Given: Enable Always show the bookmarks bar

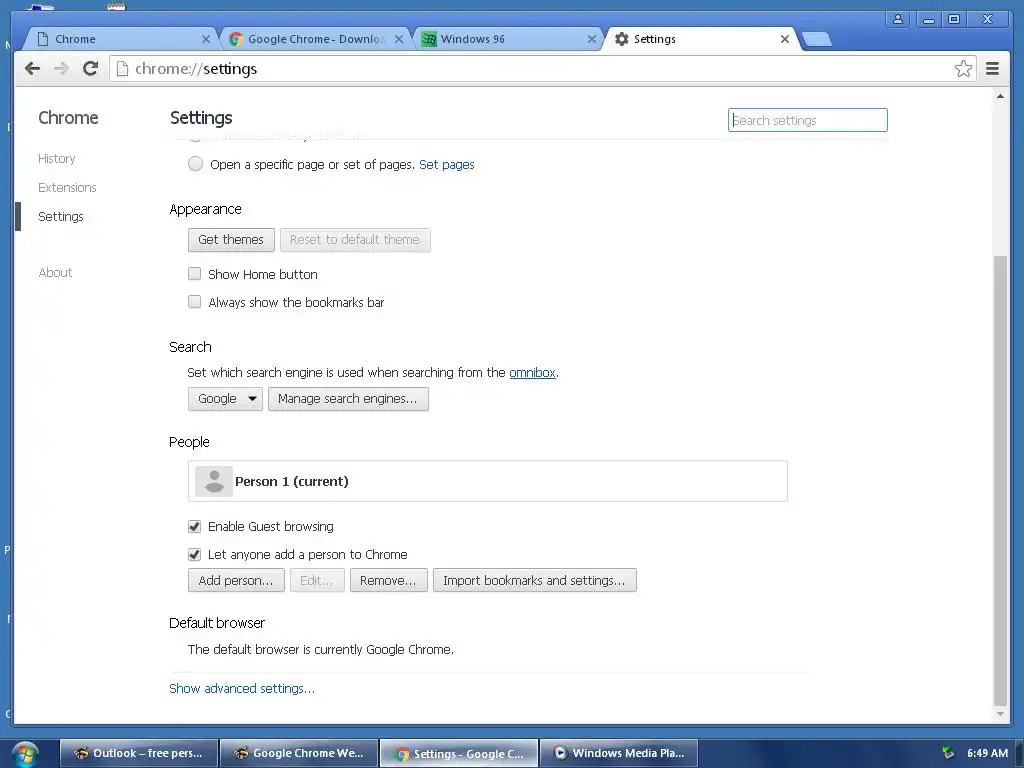Looking at the screenshot, I should click(x=195, y=302).
